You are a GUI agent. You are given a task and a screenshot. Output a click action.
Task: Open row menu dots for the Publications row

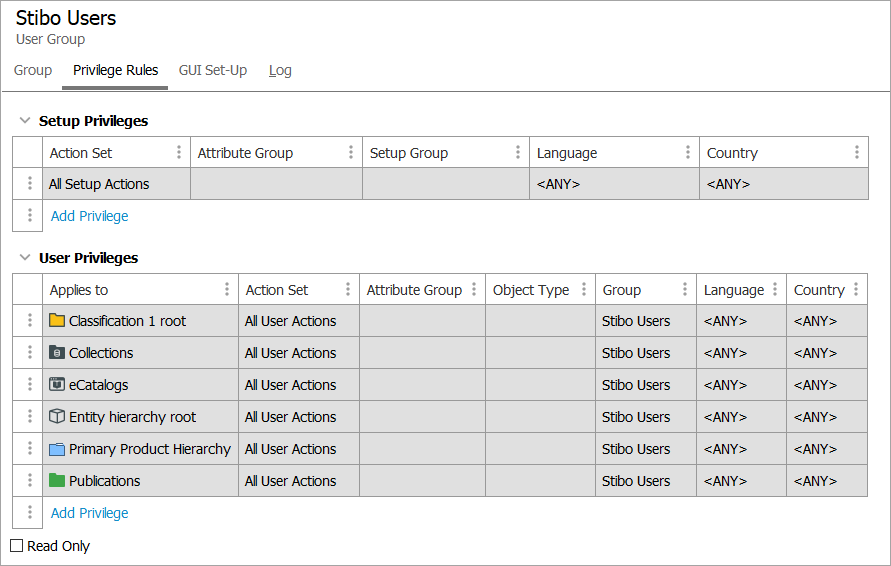(29, 481)
